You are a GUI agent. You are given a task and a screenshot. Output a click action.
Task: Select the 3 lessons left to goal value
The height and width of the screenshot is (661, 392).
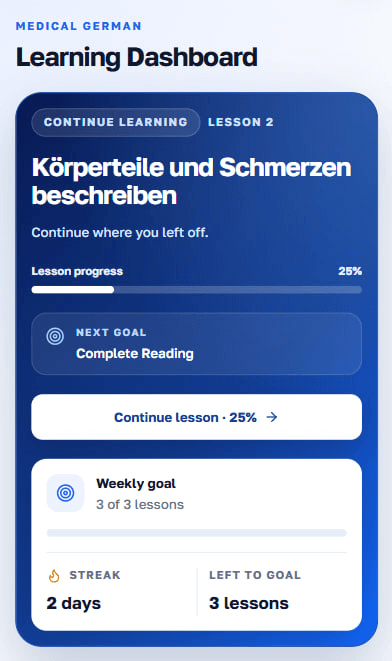pyautogui.click(x=249, y=603)
